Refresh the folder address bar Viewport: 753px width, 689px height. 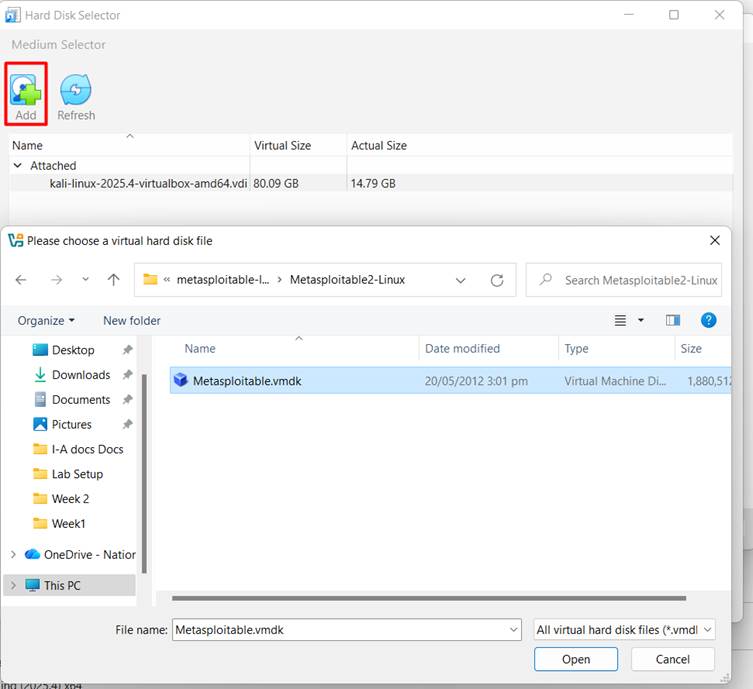497,280
